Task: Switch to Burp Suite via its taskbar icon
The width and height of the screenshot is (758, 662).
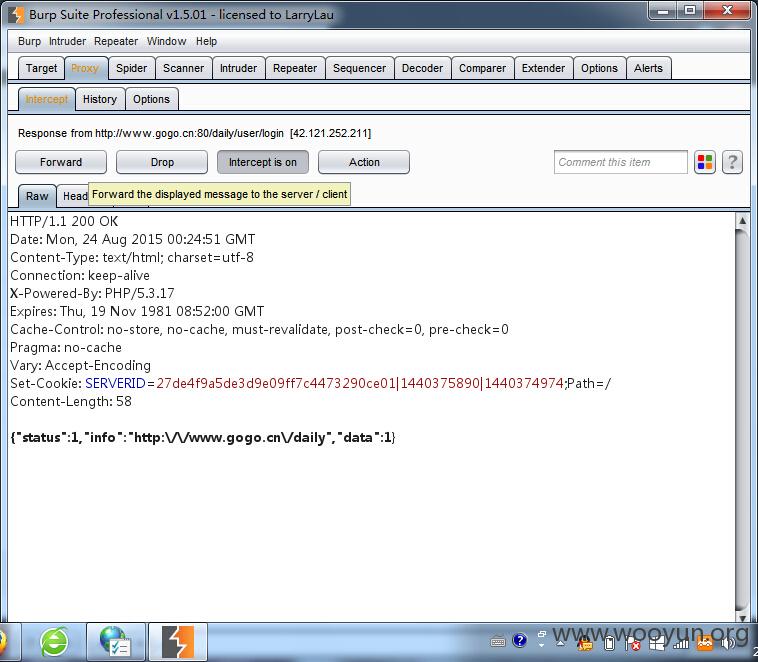Action: pos(178,642)
